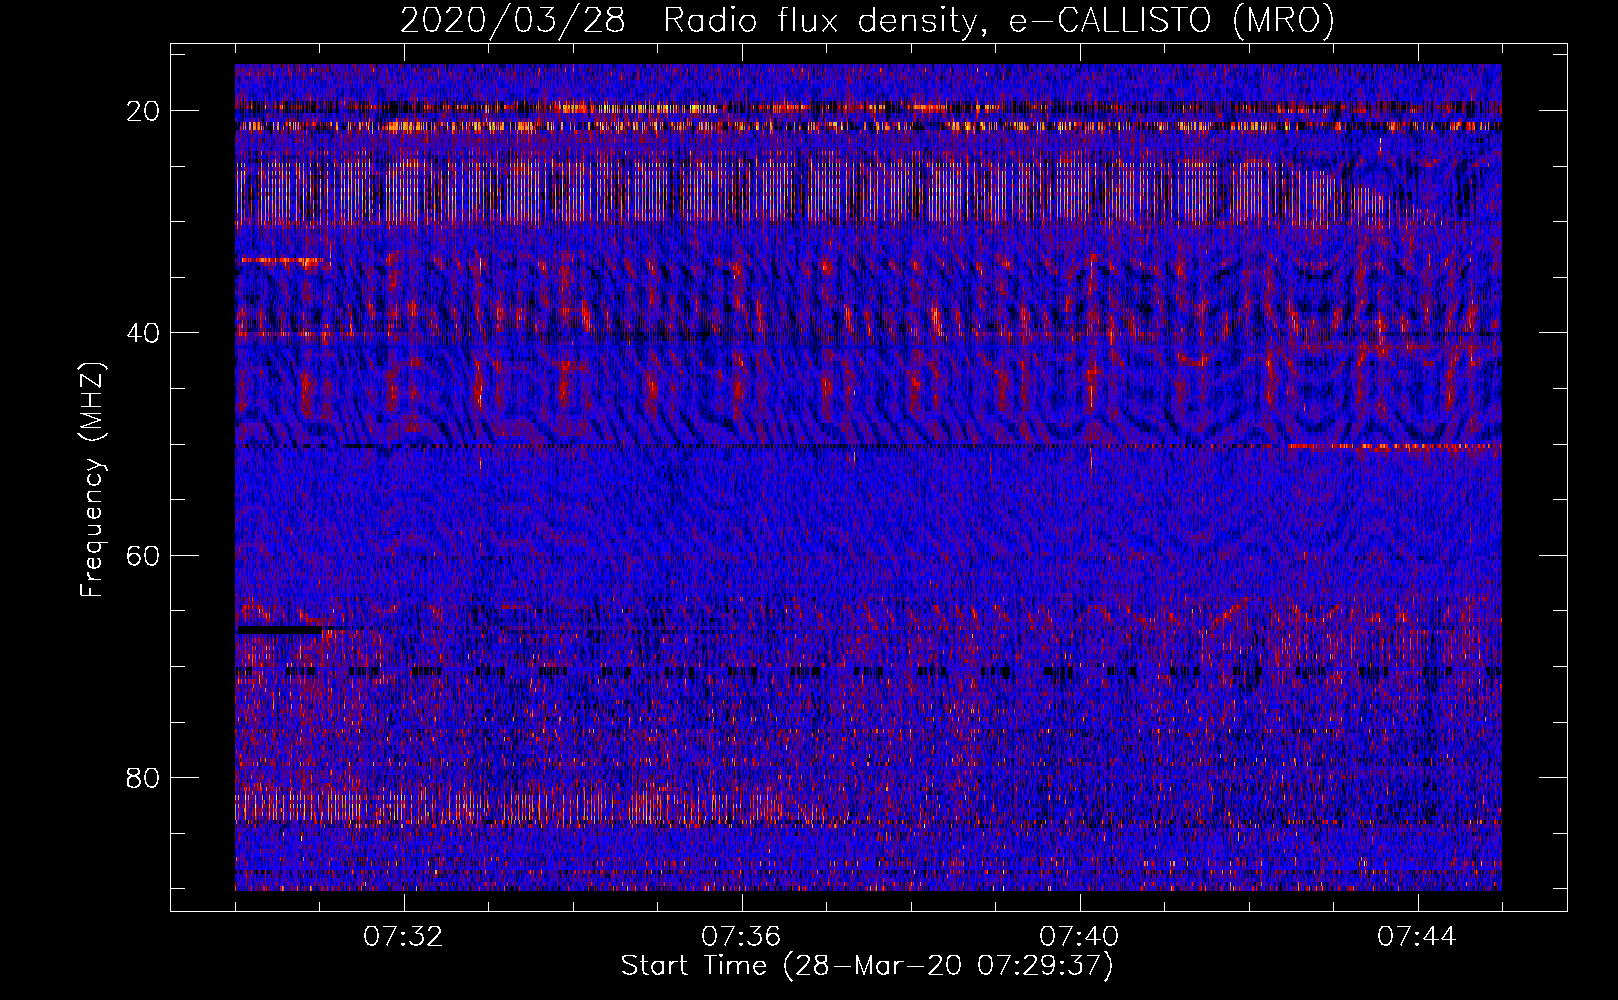Screen dimensions: 1618x1000
Task: Click the frequency tick label '20'
Action: pos(143,111)
